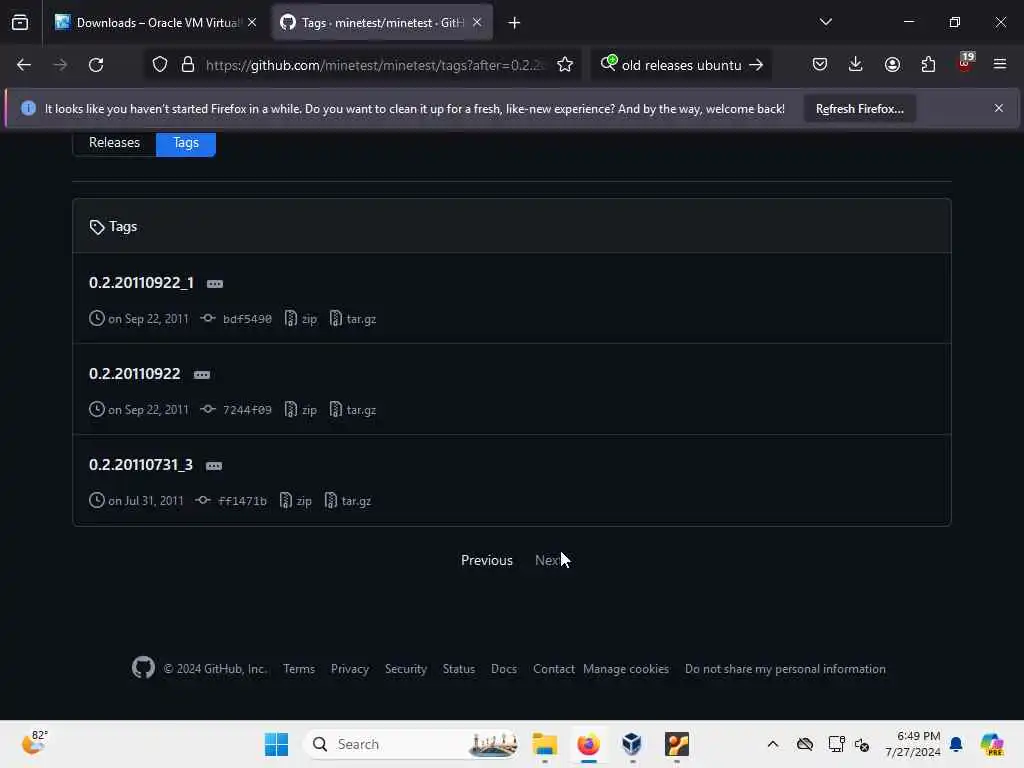Bookmark this page with the star icon

pos(565,65)
